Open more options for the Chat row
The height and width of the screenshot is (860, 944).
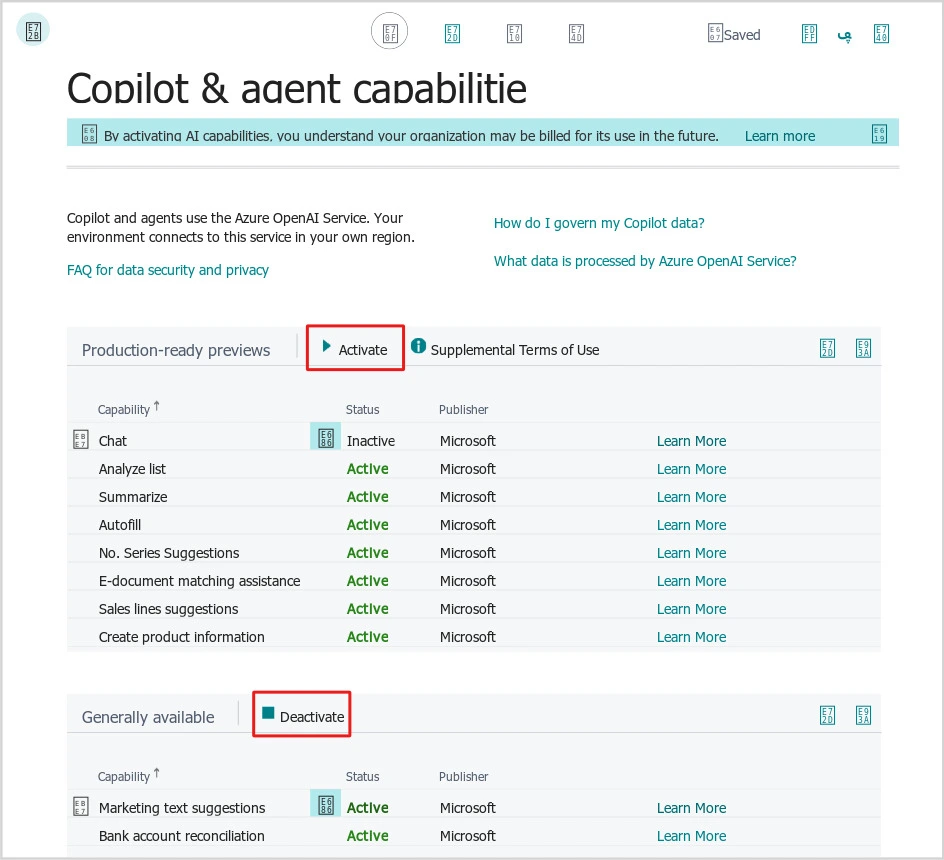(326, 437)
